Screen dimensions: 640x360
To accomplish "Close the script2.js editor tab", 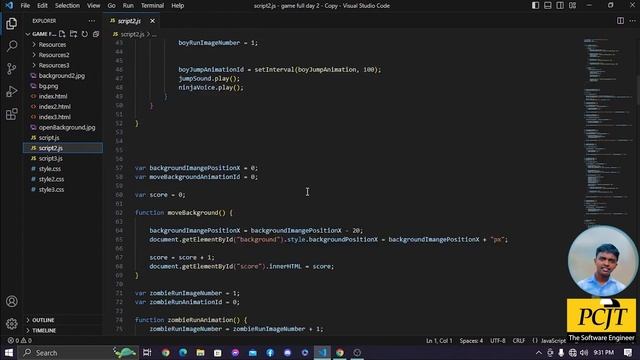I will pyautogui.click(x=152, y=21).
